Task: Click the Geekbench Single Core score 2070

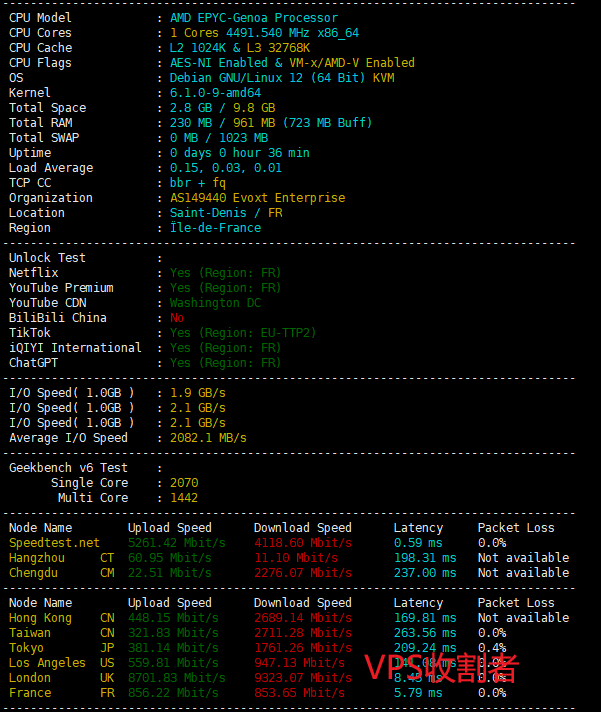Action: click(184, 483)
